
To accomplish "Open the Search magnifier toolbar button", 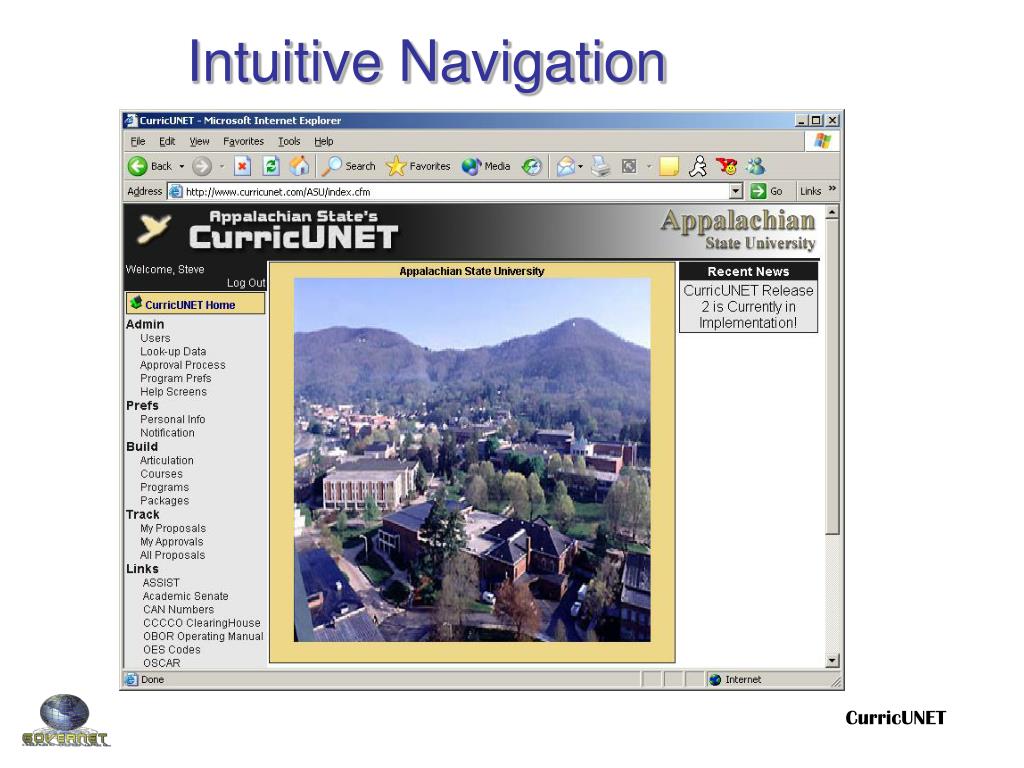I will pos(349,167).
